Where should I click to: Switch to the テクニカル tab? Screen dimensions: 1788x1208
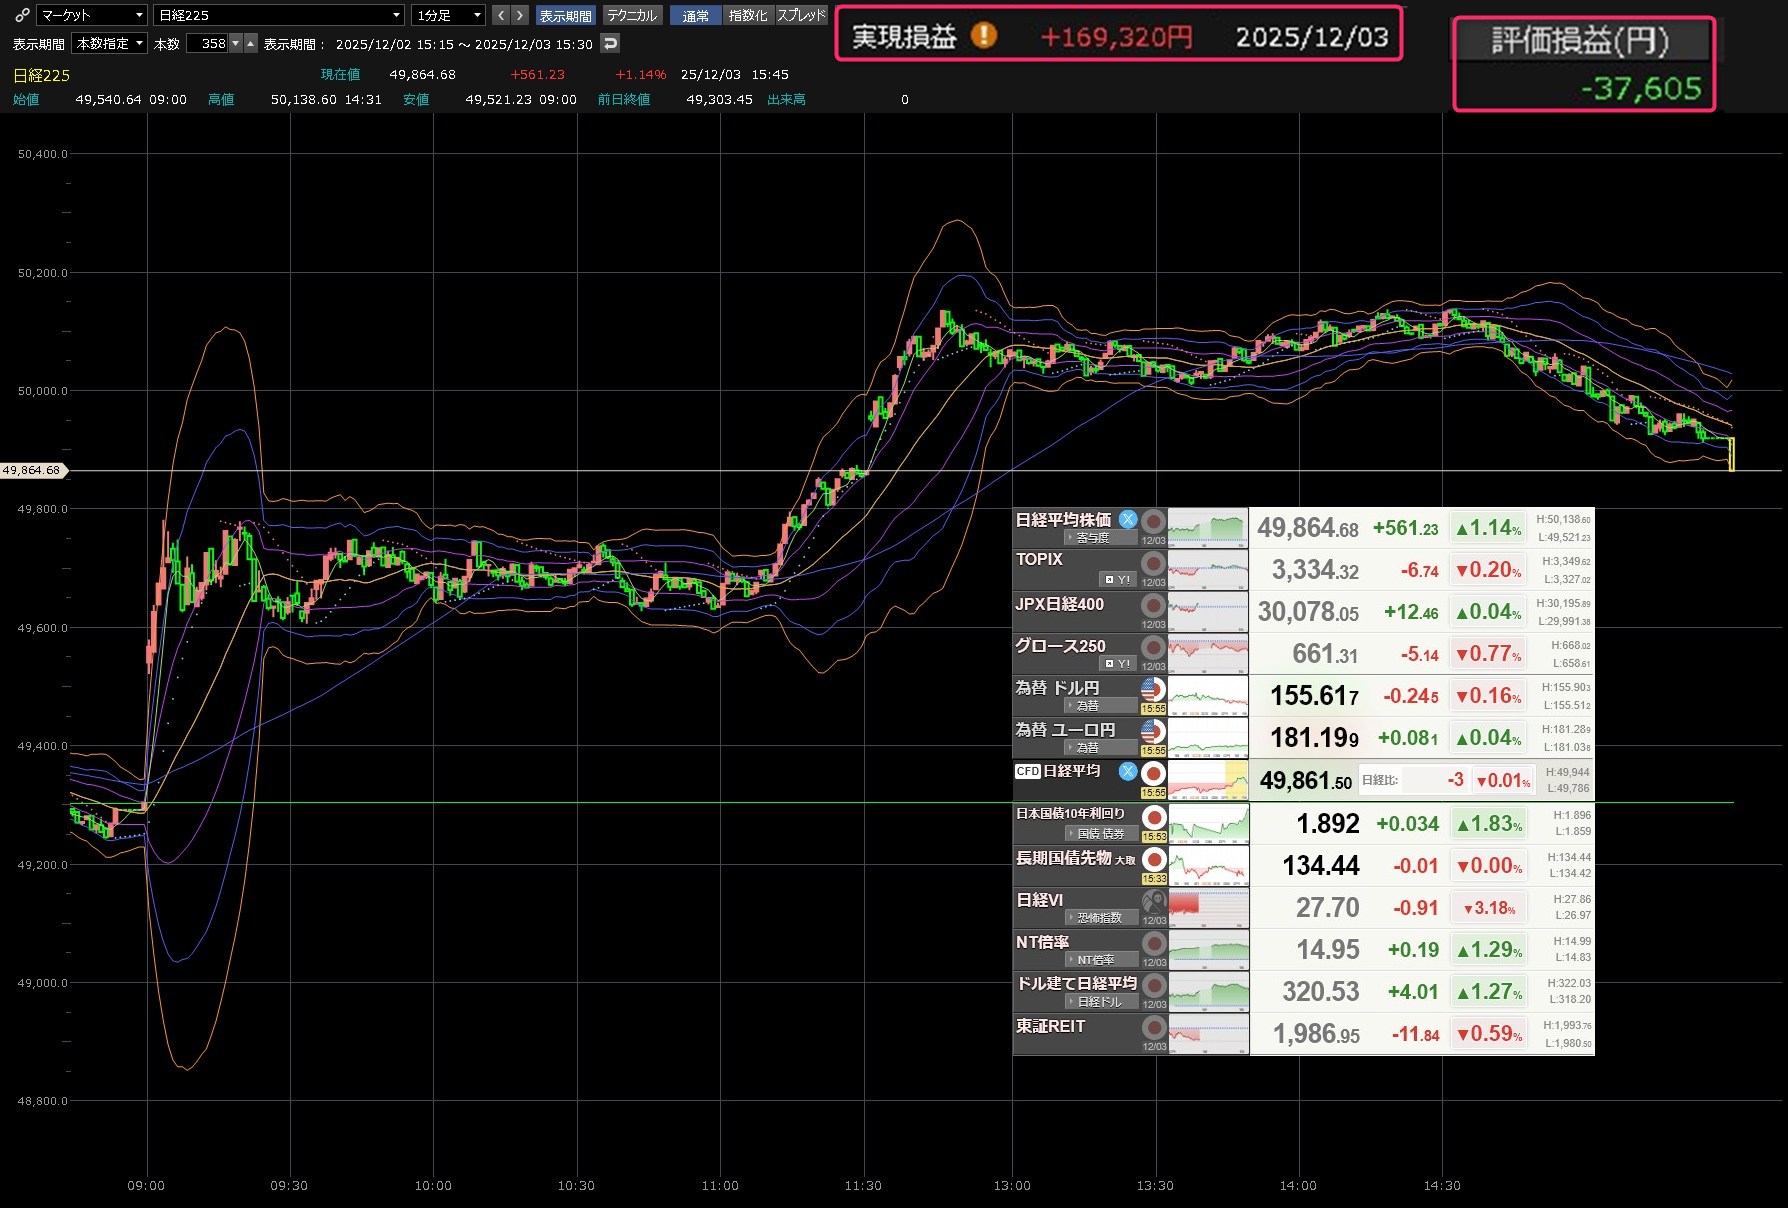pos(632,15)
